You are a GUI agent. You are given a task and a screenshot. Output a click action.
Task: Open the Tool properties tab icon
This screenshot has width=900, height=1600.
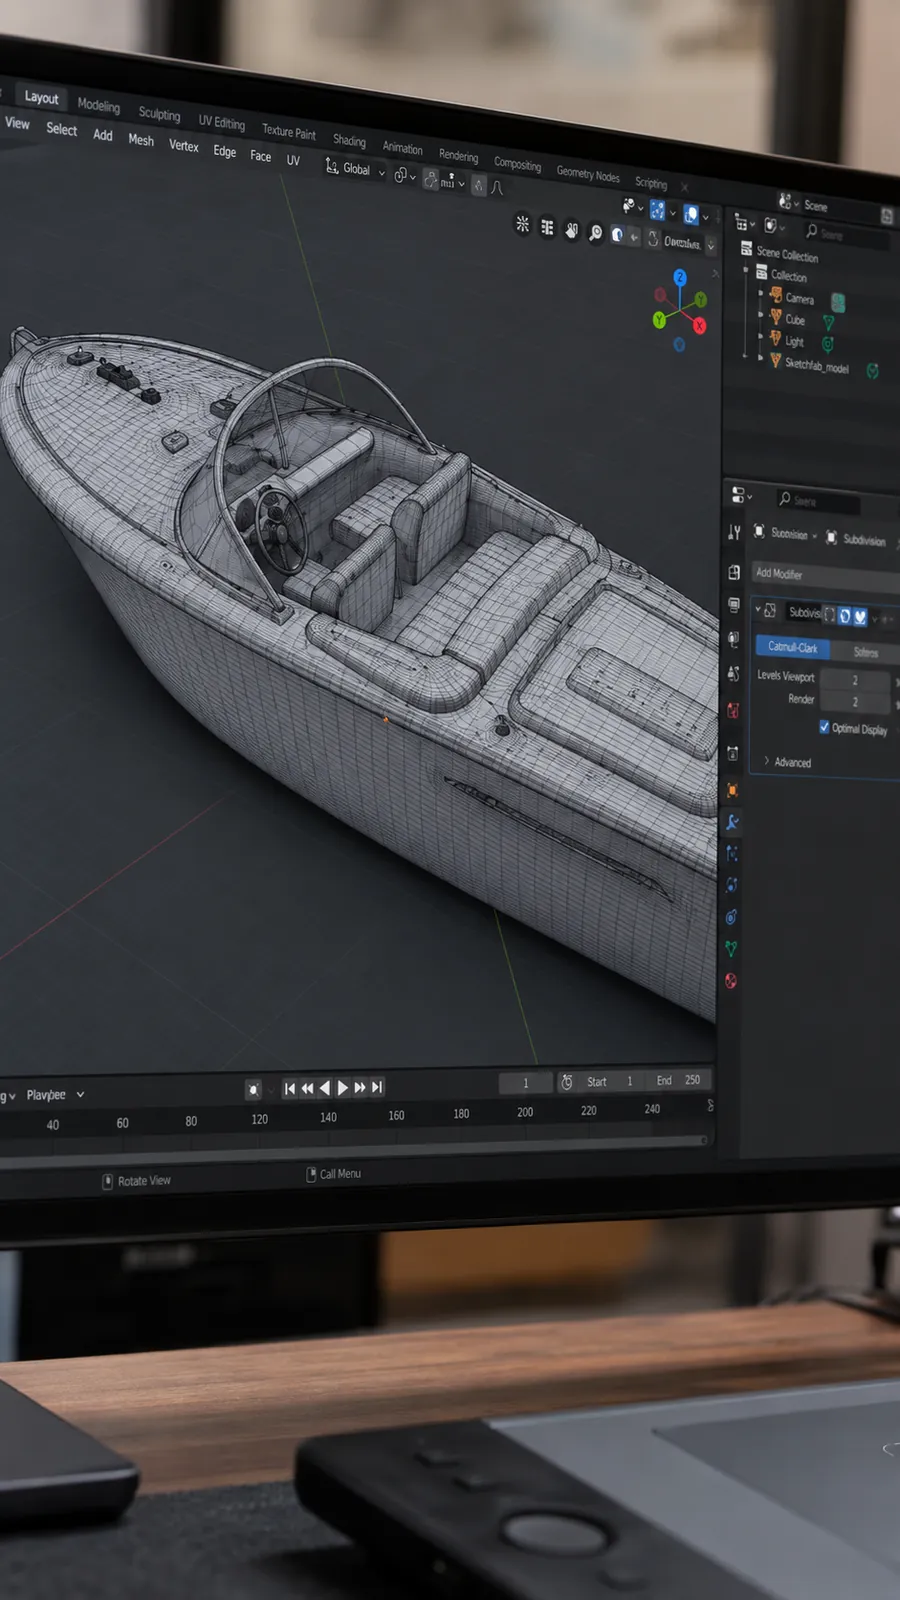click(734, 533)
